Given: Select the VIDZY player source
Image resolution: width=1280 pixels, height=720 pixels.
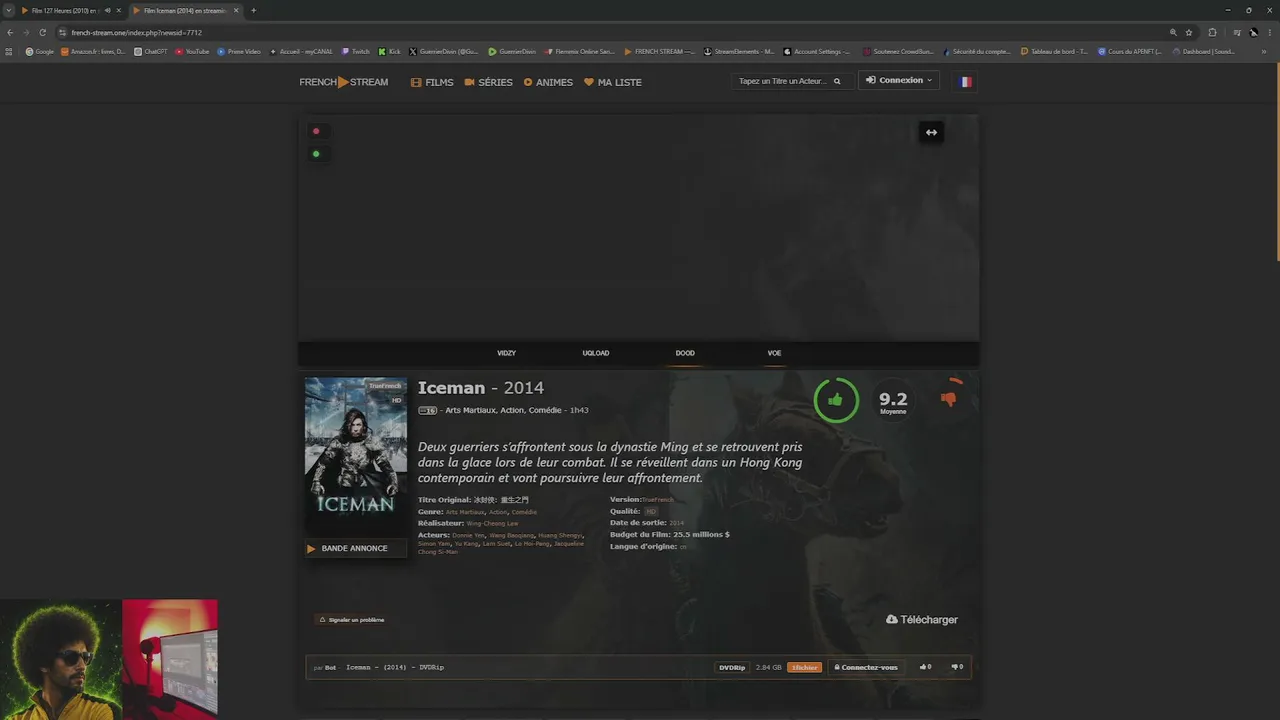Looking at the screenshot, I should click(x=507, y=353).
